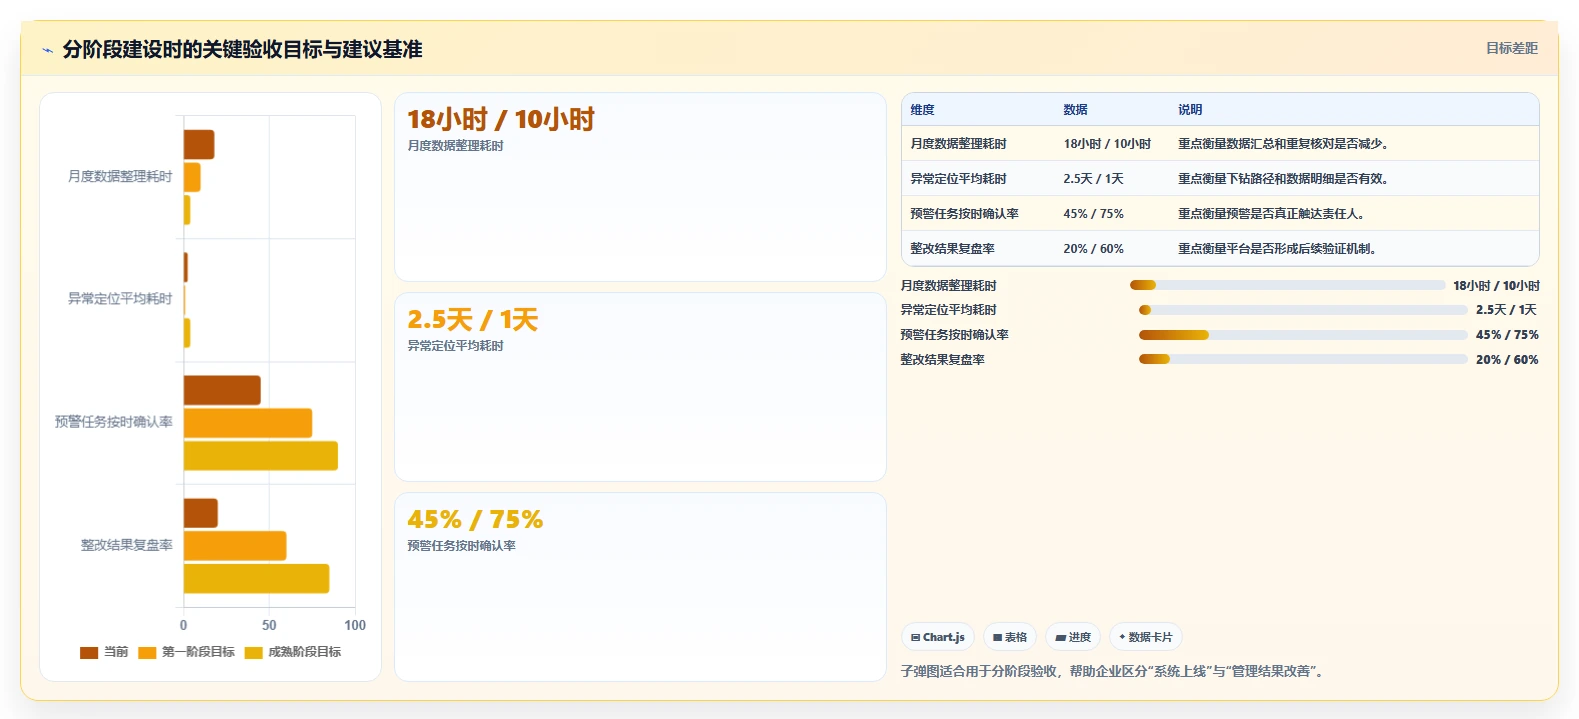This screenshot has height=719, width=1579.
Task: Click the 当前 bar for 预警任务按时确认率
Action: (x=222, y=390)
